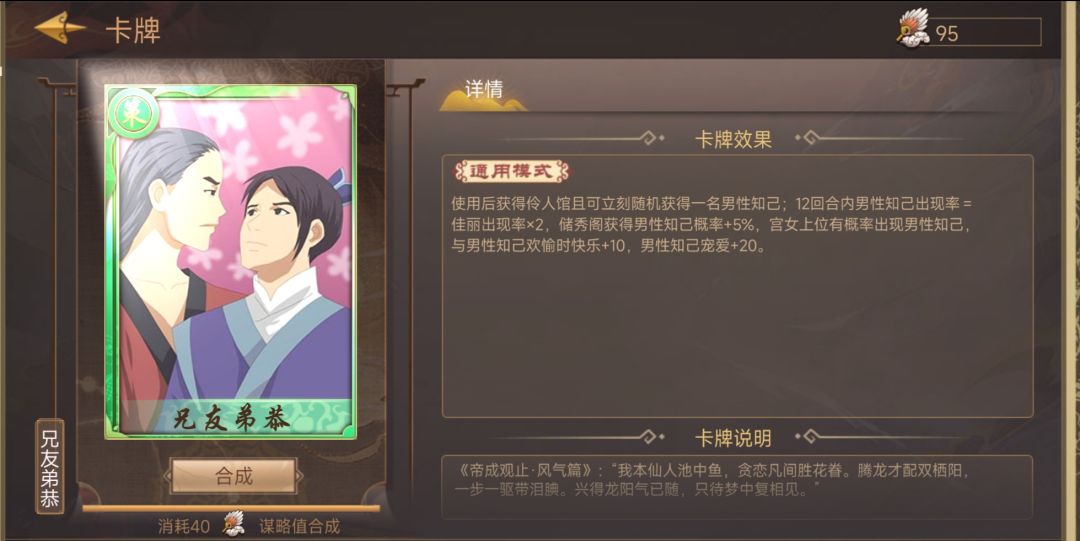Go back using the golden arrow
The width and height of the screenshot is (1080, 541).
click(60, 28)
